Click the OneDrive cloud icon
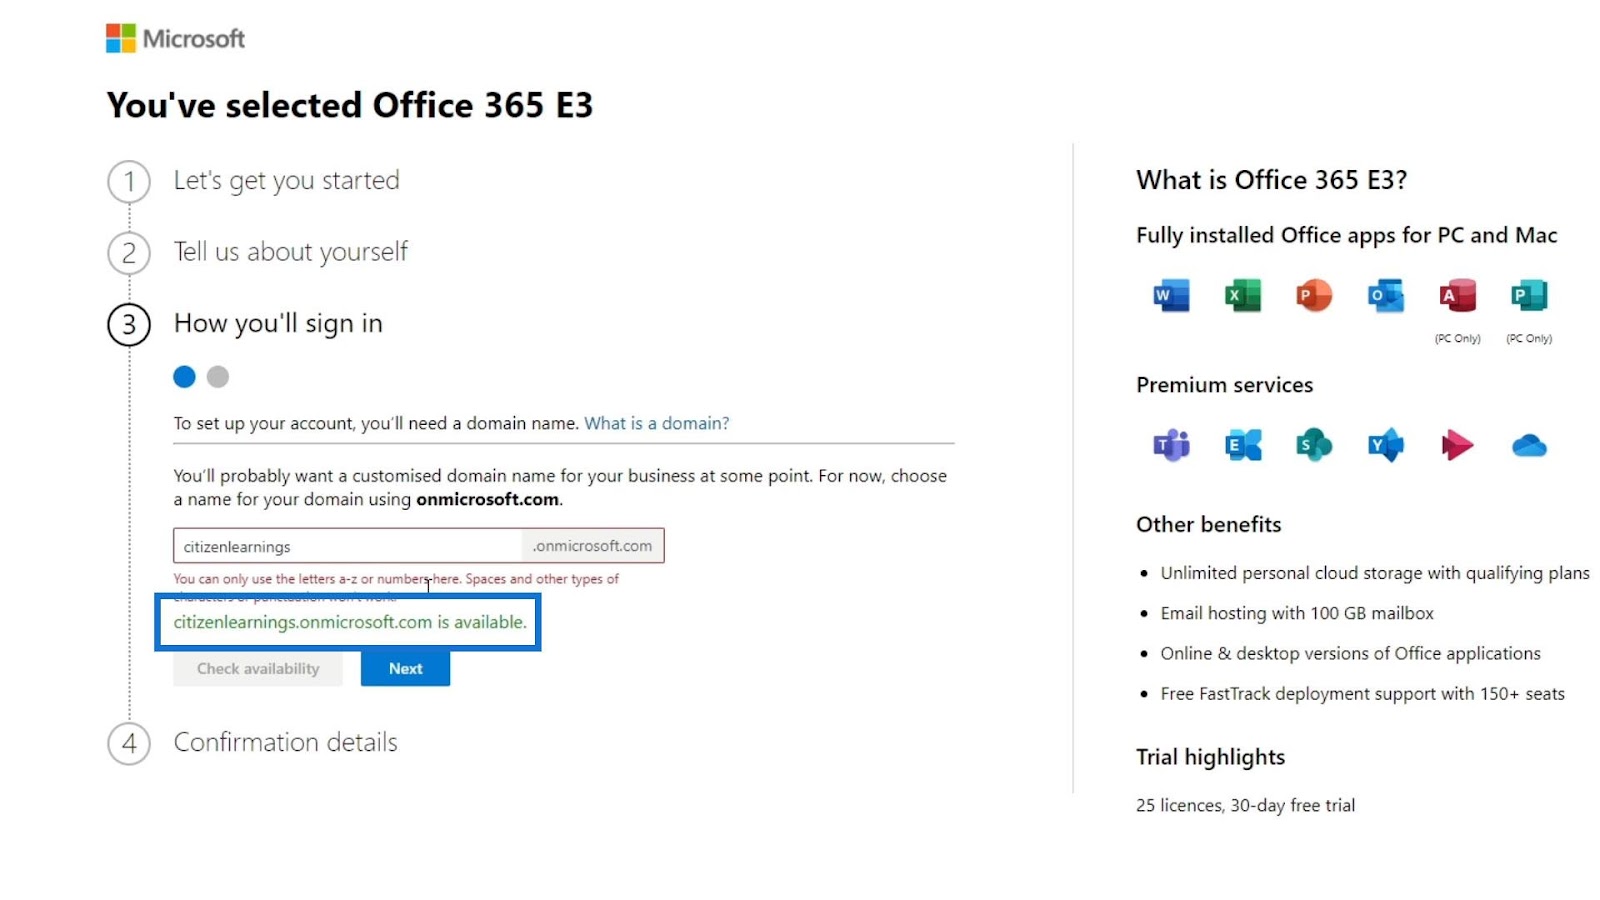Viewport: 1600px width, 900px height. (x=1529, y=445)
